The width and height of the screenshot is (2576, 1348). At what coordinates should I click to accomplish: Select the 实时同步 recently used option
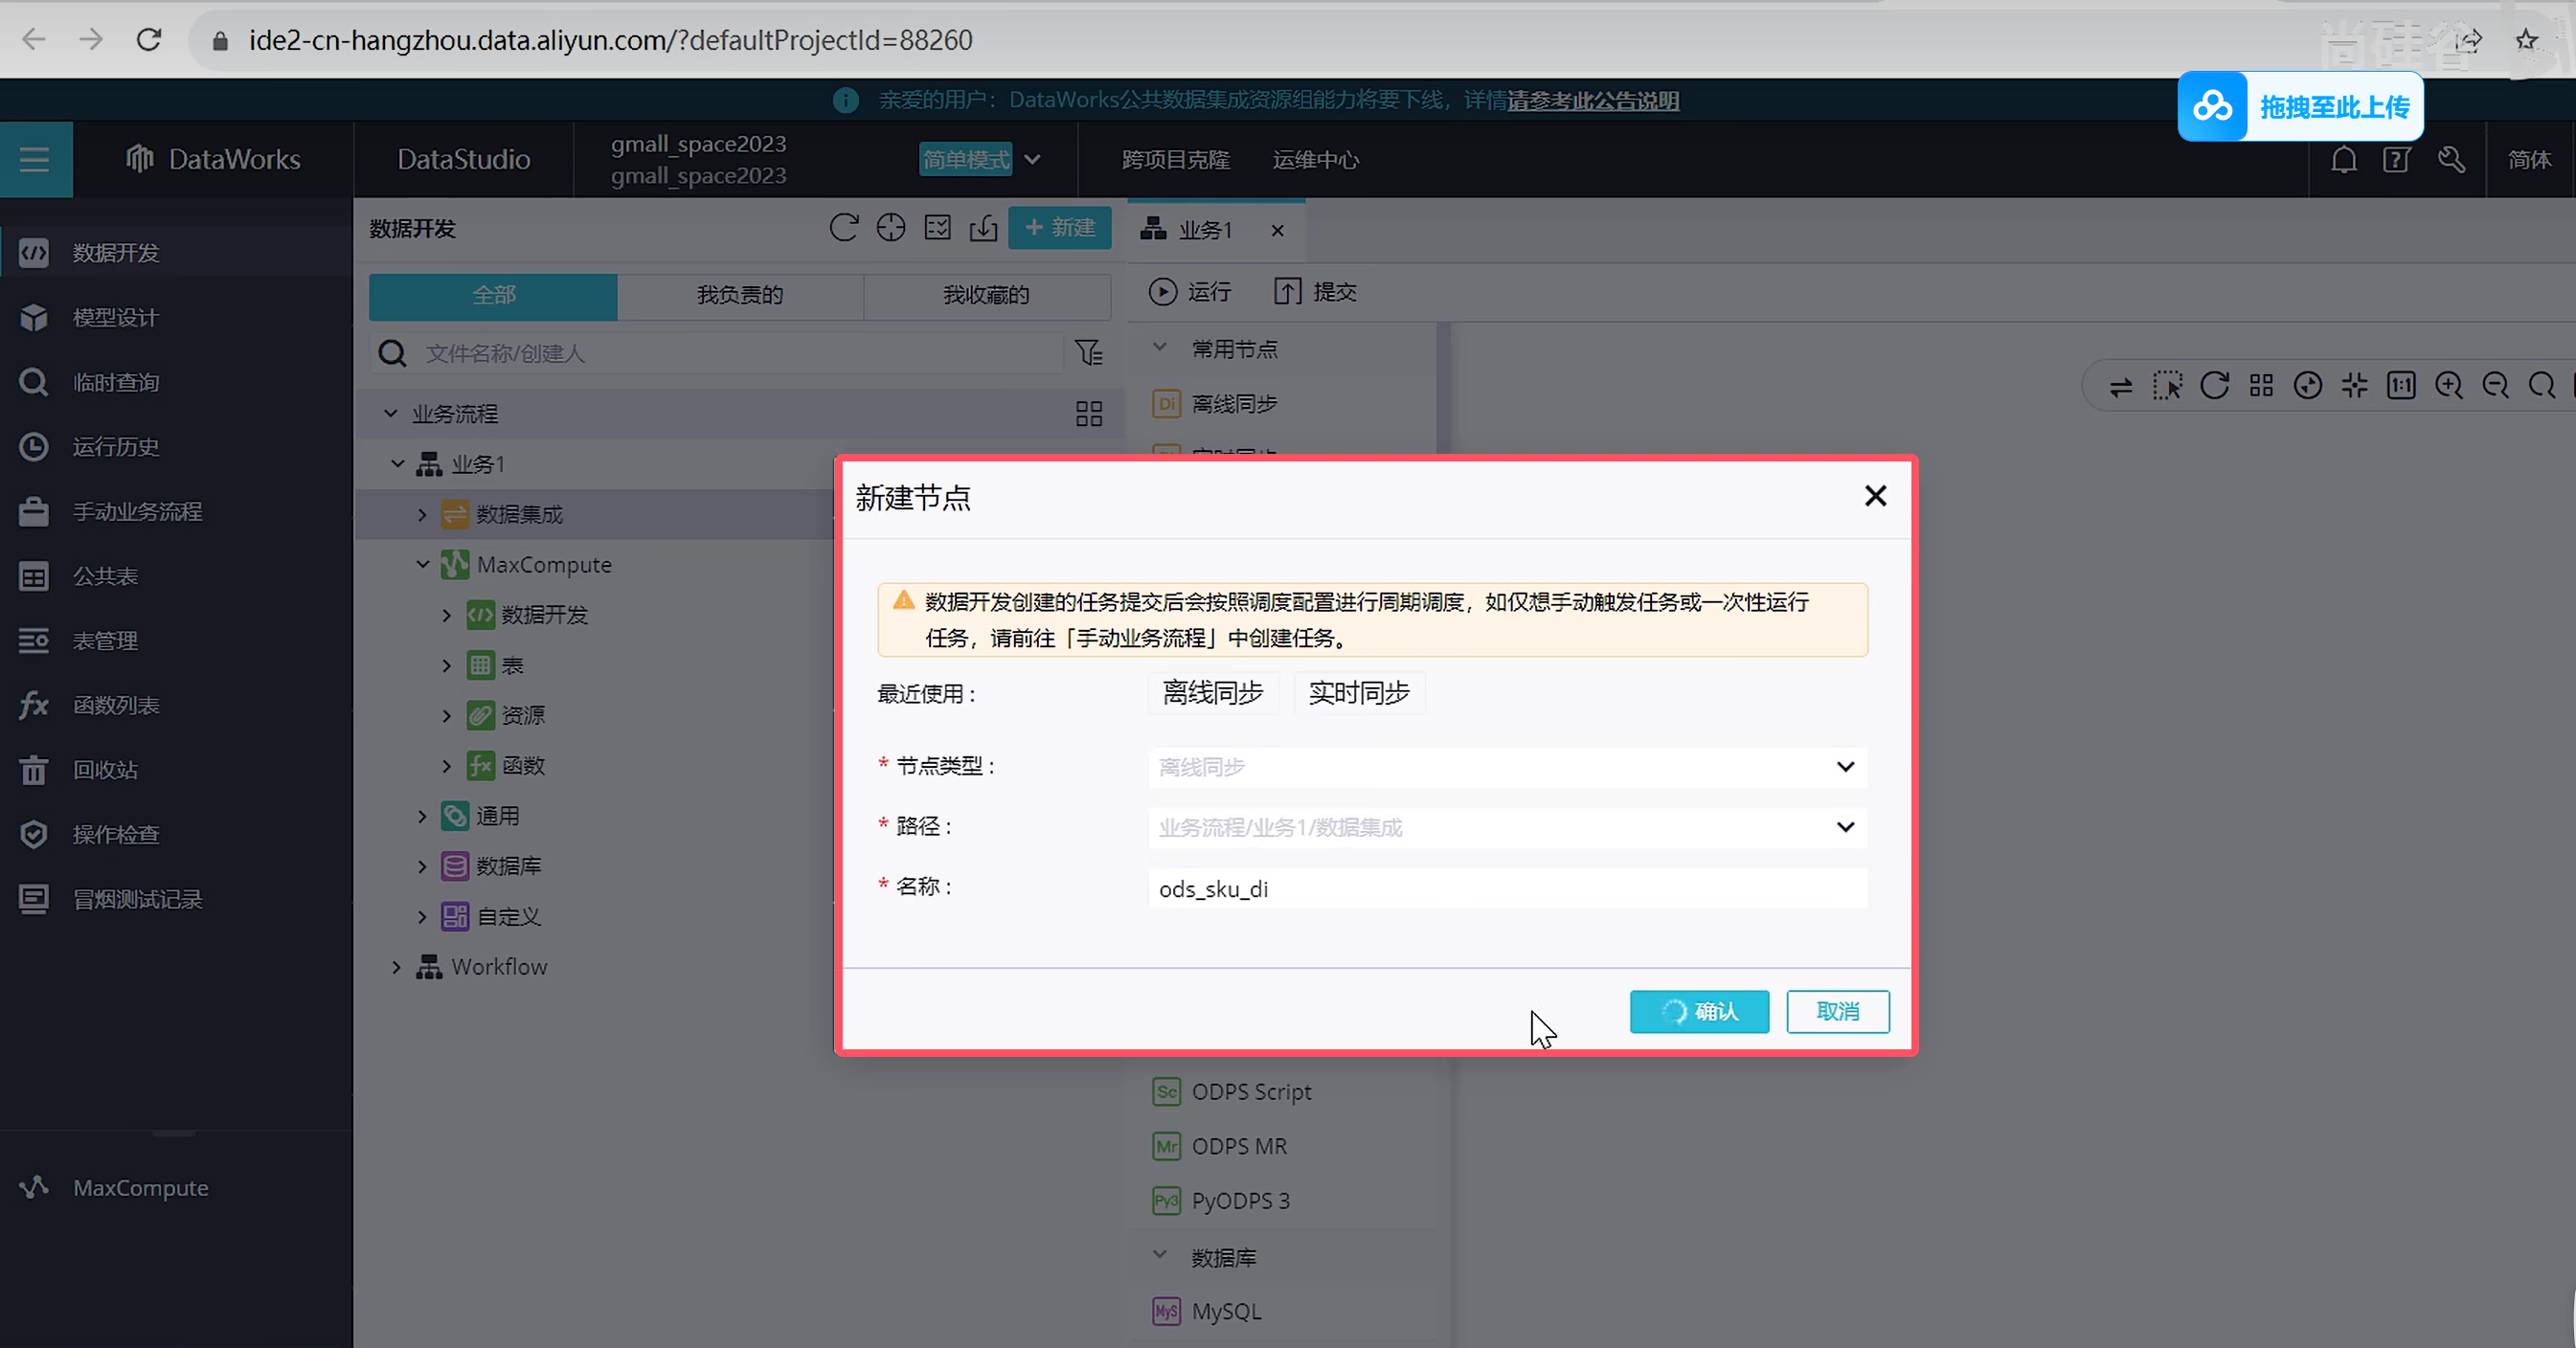tap(1358, 693)
